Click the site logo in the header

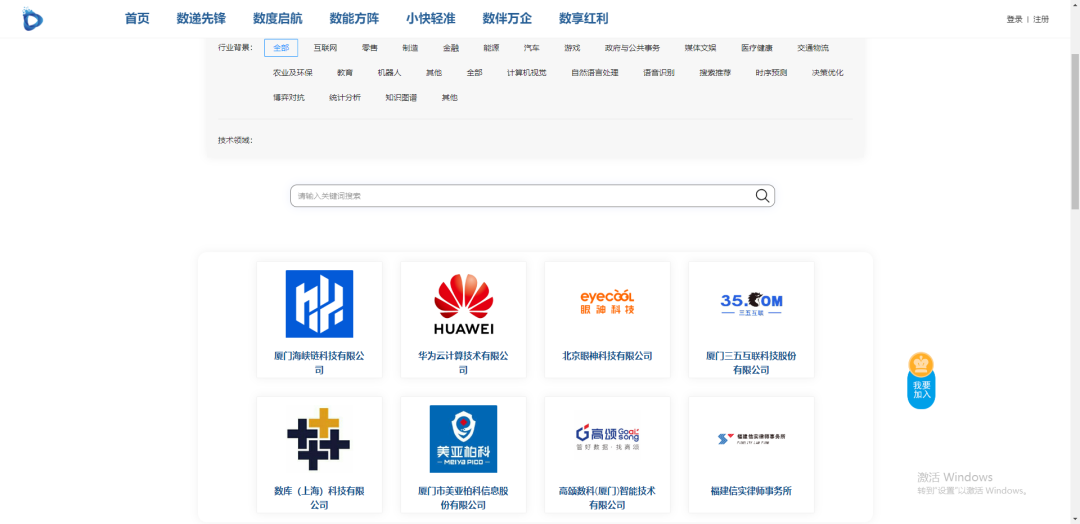tap(32, 19)
